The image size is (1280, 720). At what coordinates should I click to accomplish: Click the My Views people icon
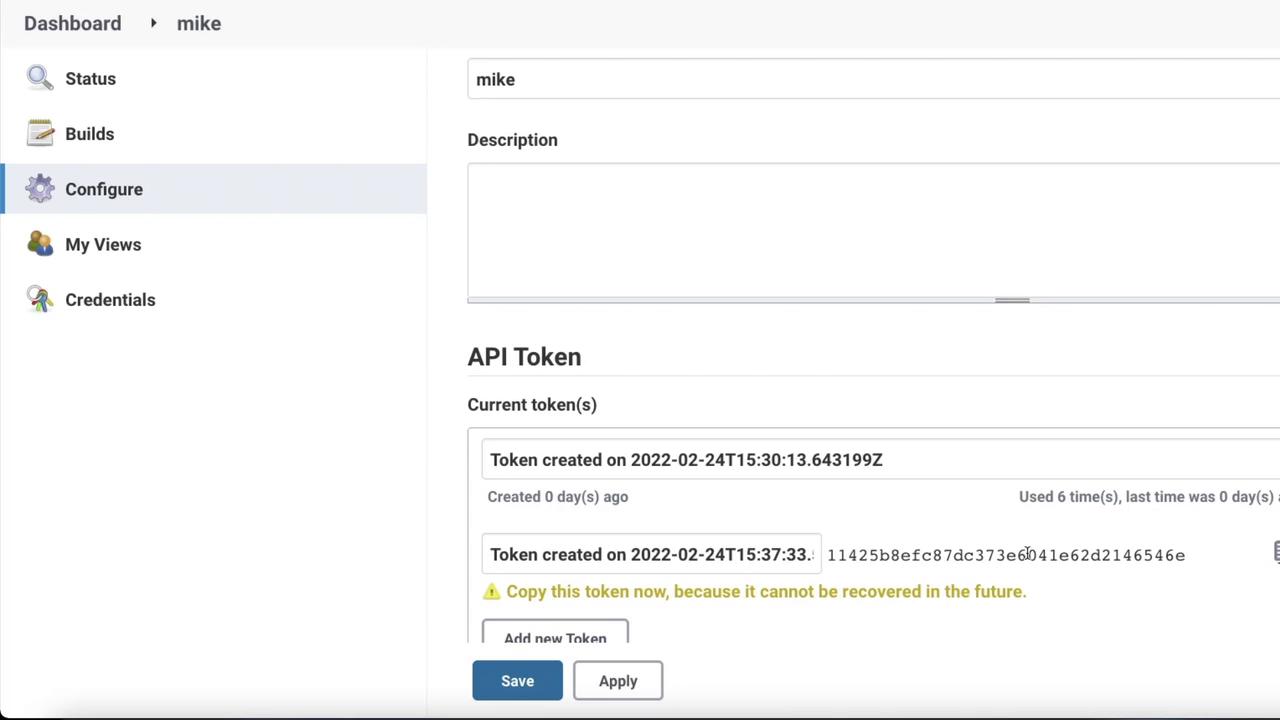pyautogui.click(x=40, y=244)
